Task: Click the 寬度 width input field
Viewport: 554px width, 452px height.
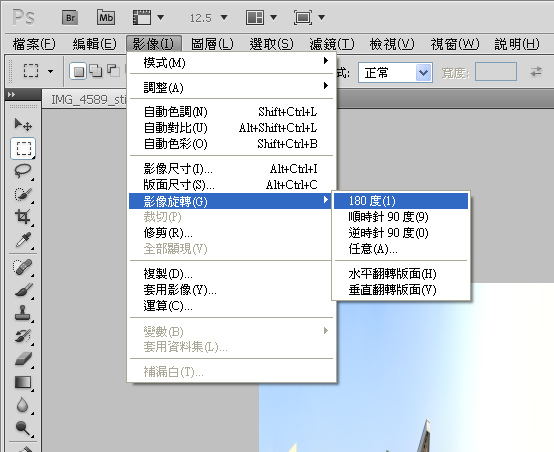Action: (496, 72)
